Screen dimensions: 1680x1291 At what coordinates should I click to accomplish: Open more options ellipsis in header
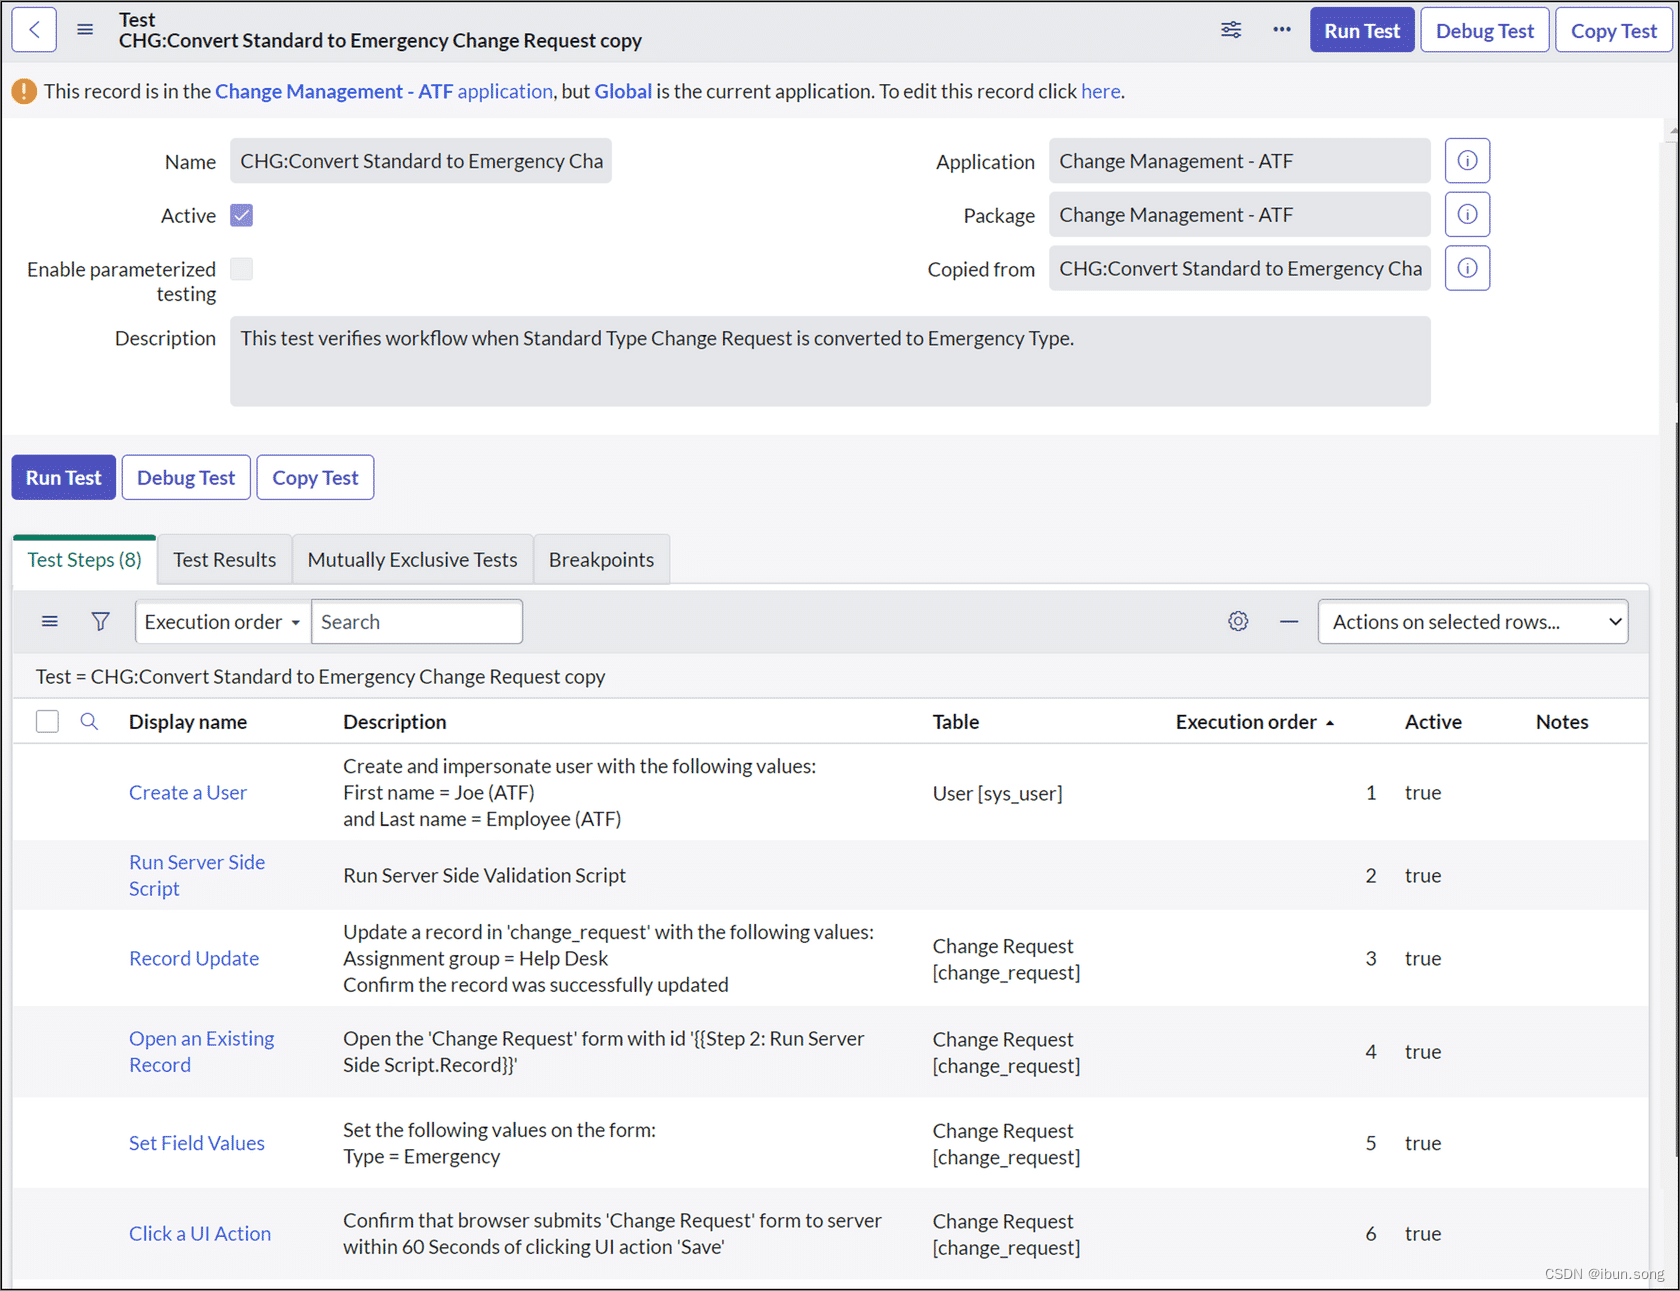(x=1282, y=30)
